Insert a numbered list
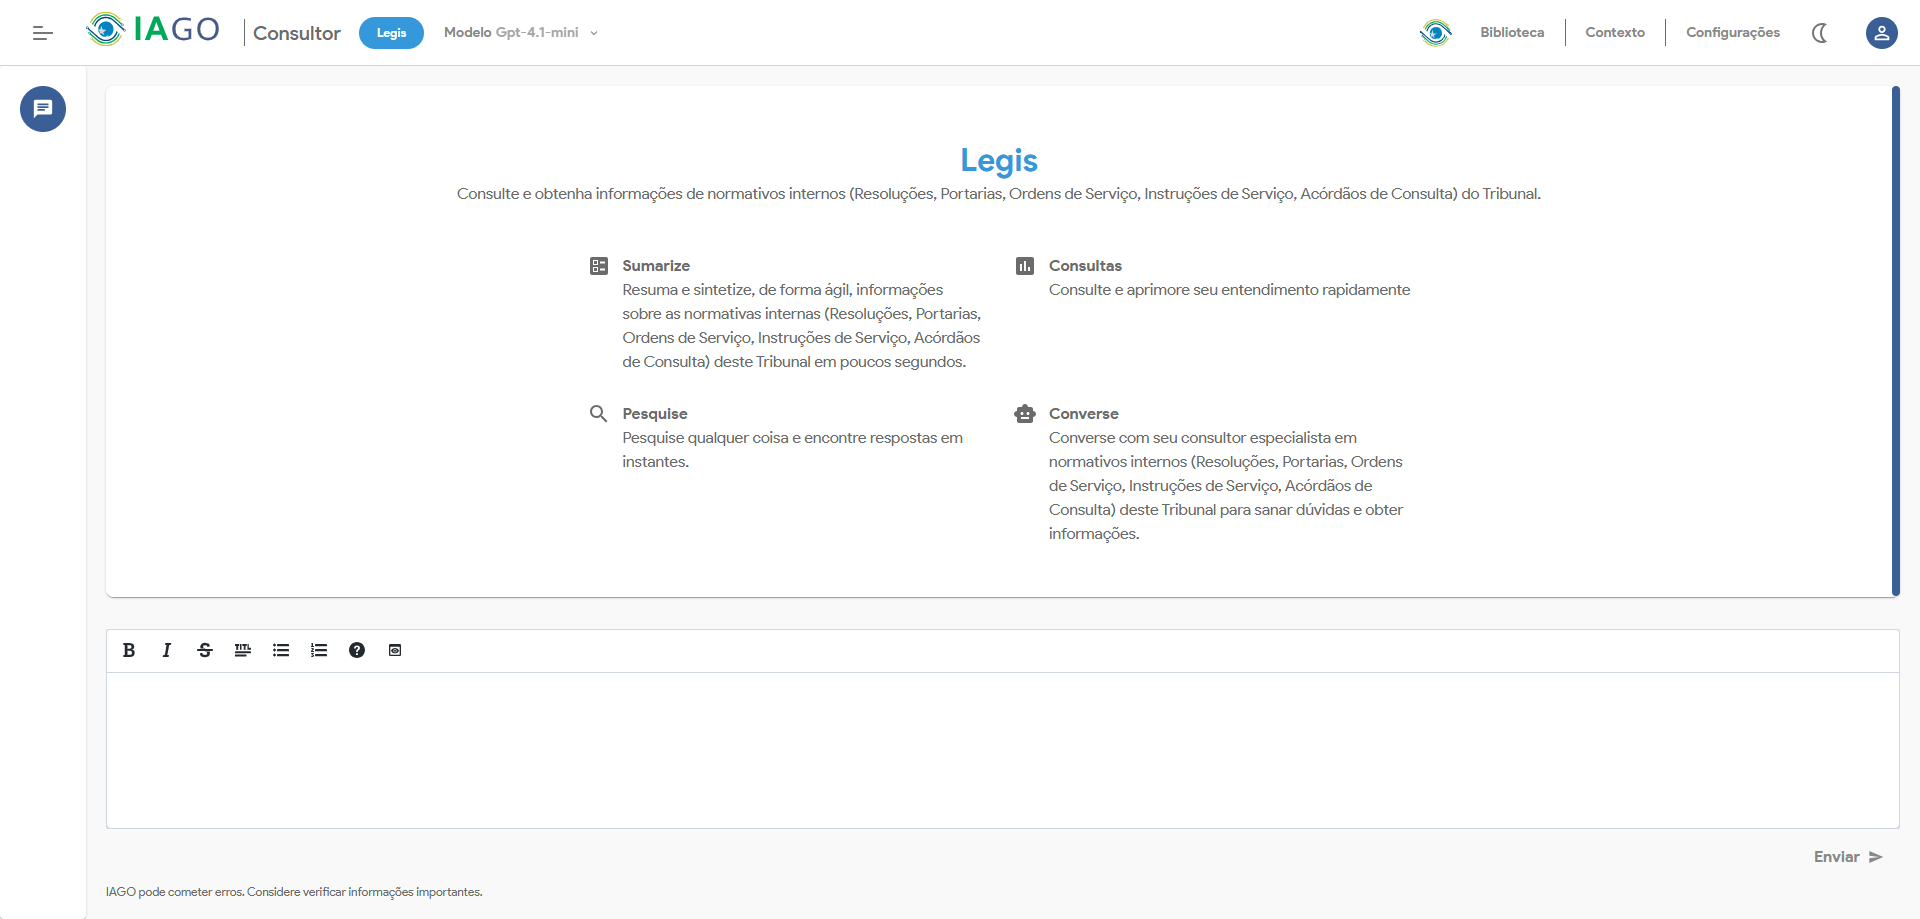This screenshot has width=1920, height=919. click(319, 650)
